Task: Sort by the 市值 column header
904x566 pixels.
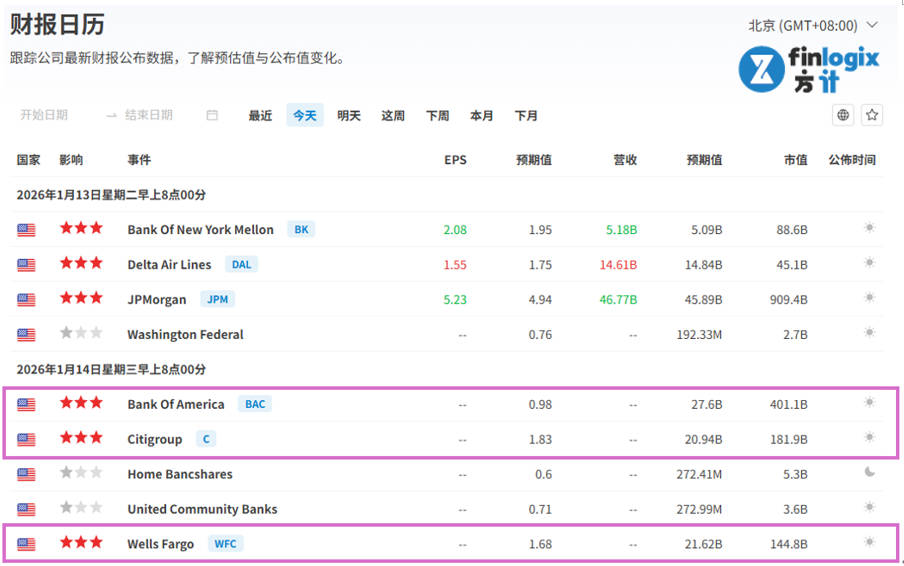Action: 795,160
